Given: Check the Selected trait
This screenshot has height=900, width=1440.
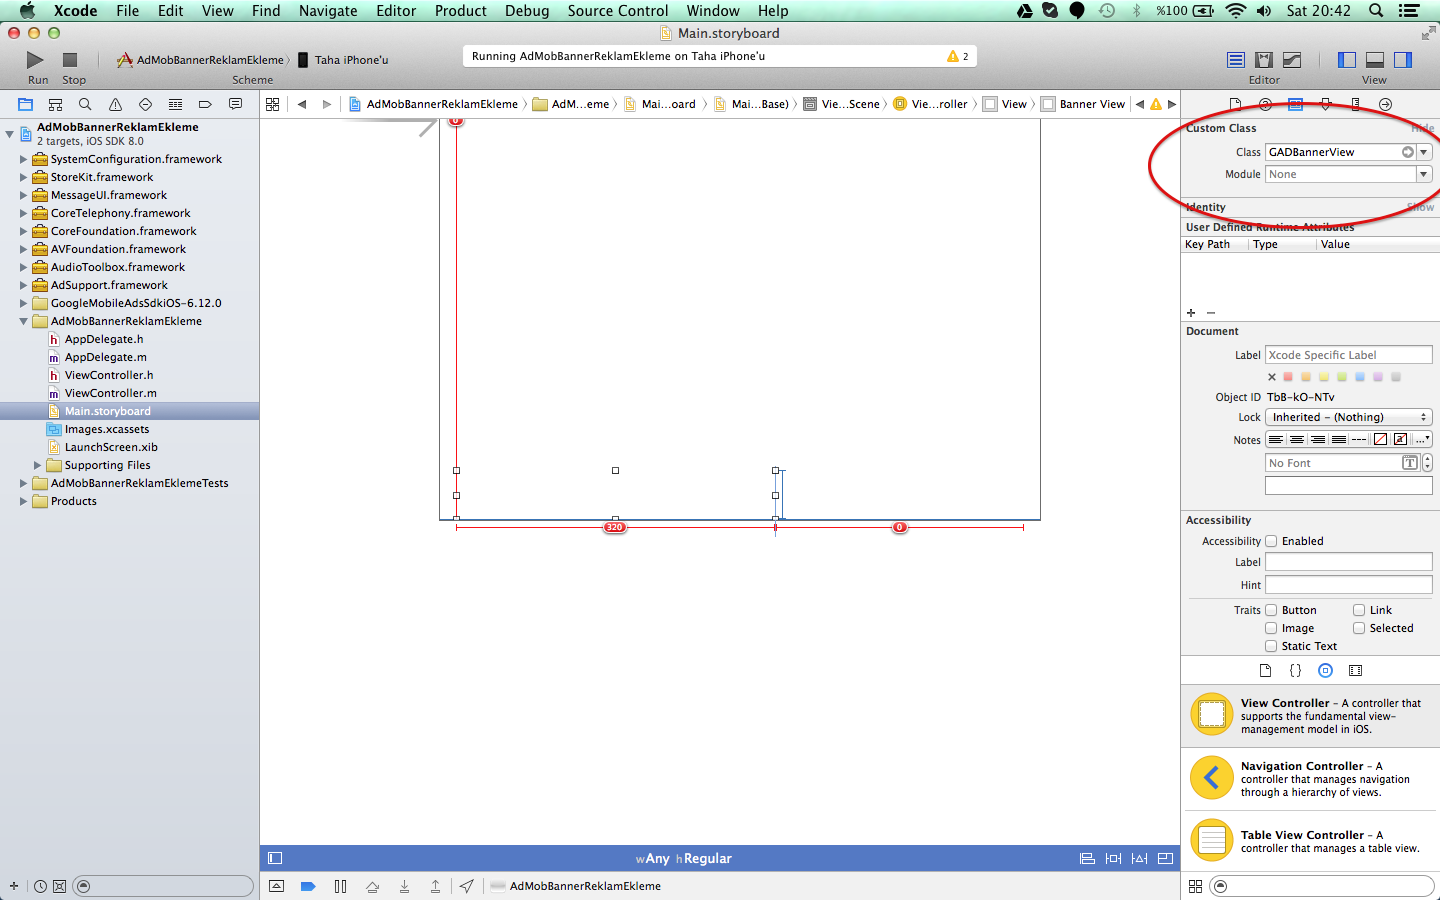Looking at the screenshot, I should tap(1359, 628).
